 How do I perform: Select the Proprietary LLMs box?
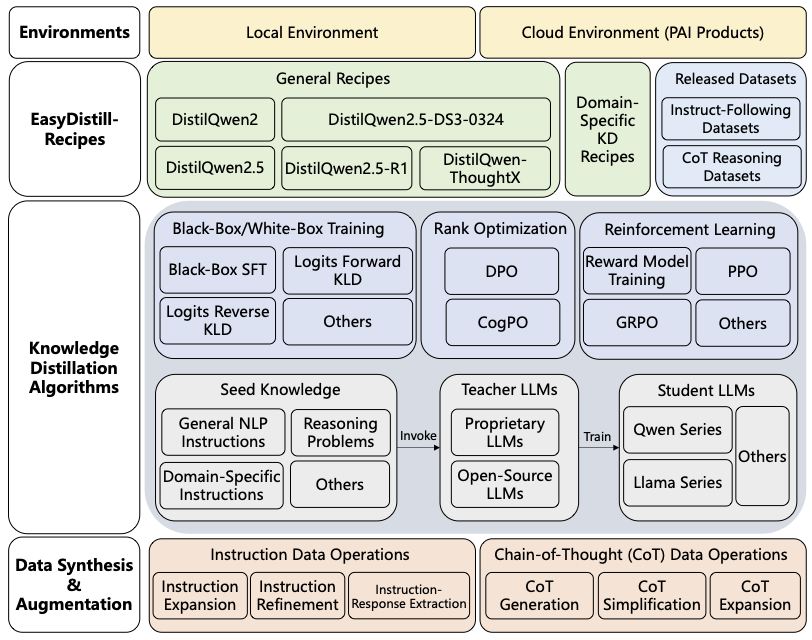[505, 432]
